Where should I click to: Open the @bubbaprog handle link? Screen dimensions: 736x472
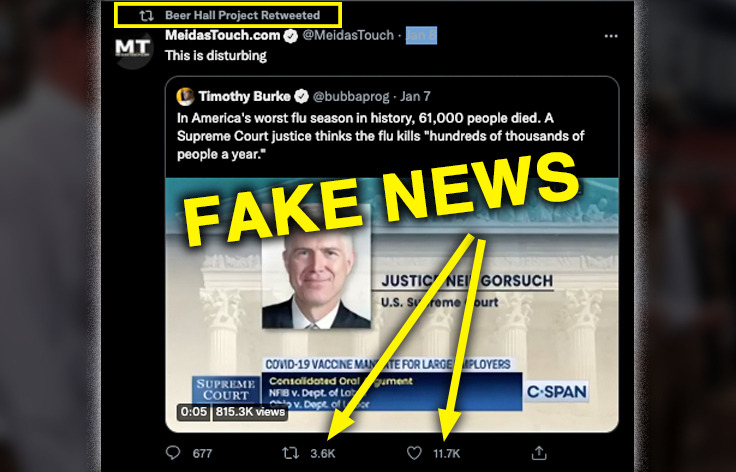(351, 97)
